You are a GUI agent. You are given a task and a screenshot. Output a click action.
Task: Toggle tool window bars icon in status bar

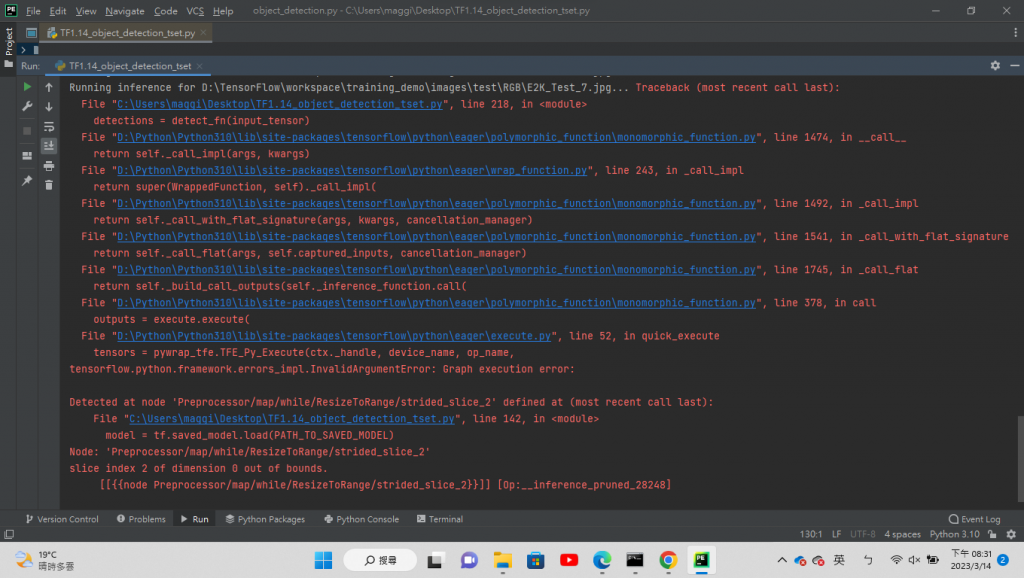click(x=9, y=534)
